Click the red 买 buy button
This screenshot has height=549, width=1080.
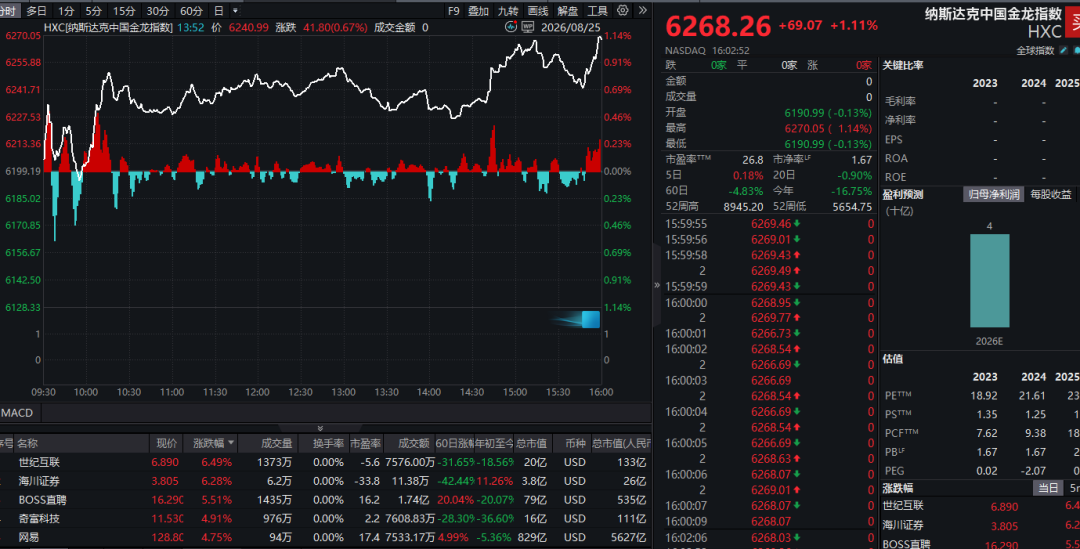pos(1073,23)
